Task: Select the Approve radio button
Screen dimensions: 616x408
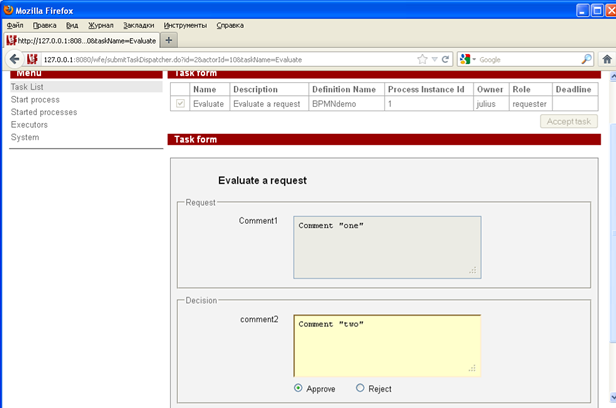Action: click(x=298, y=388)
